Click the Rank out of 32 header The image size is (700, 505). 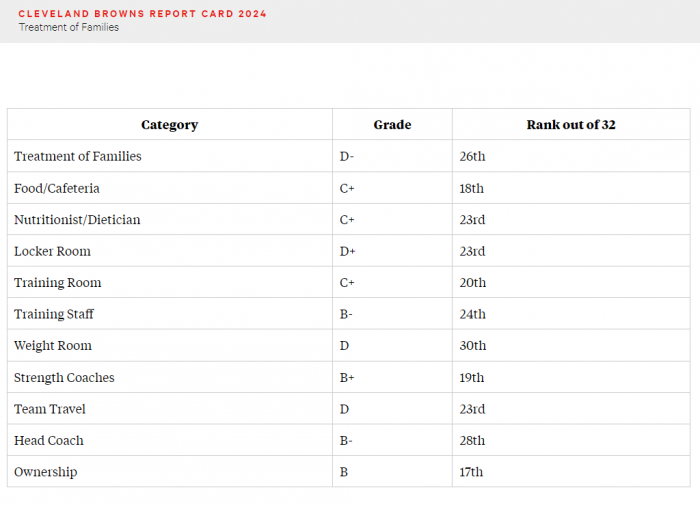pos(571,125)
